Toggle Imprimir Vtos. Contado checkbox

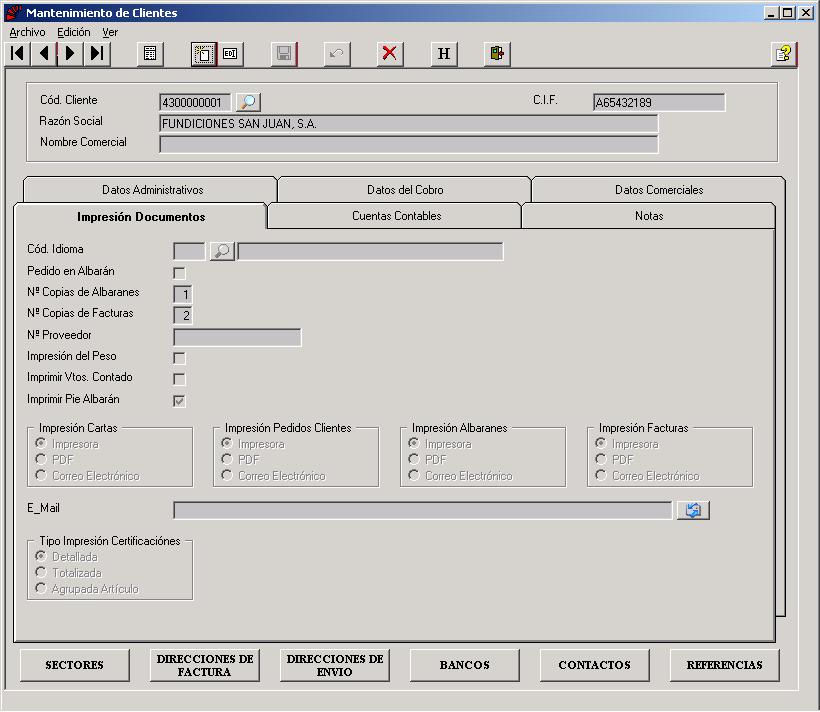click(179, 379)
